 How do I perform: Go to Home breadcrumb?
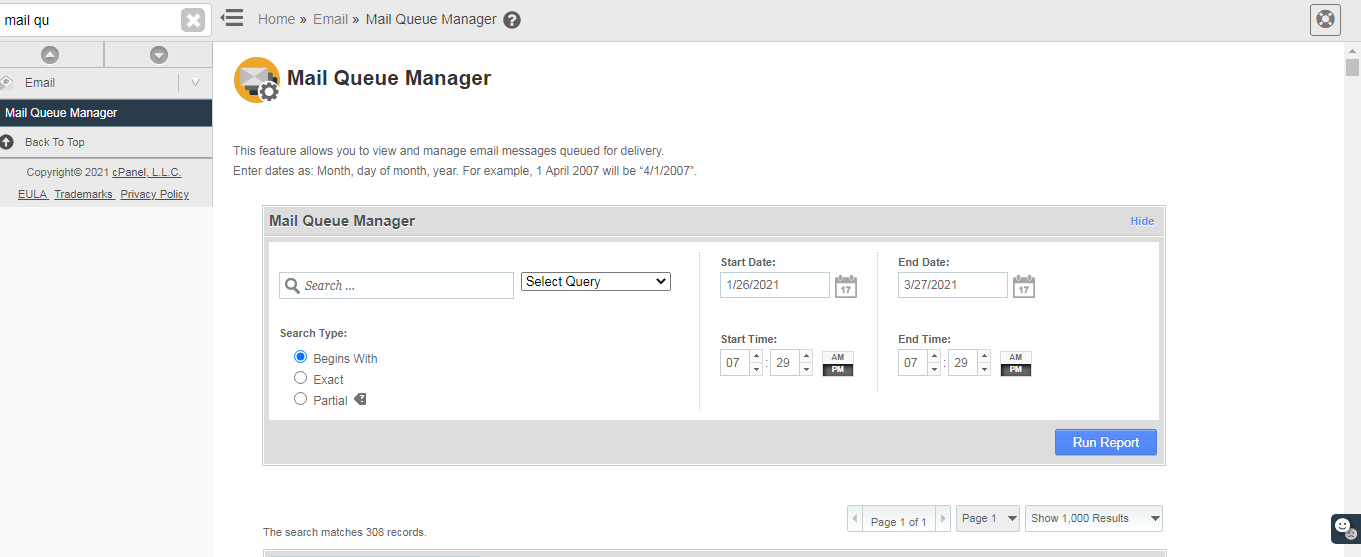pyautogui.click(x=276, y=19)
